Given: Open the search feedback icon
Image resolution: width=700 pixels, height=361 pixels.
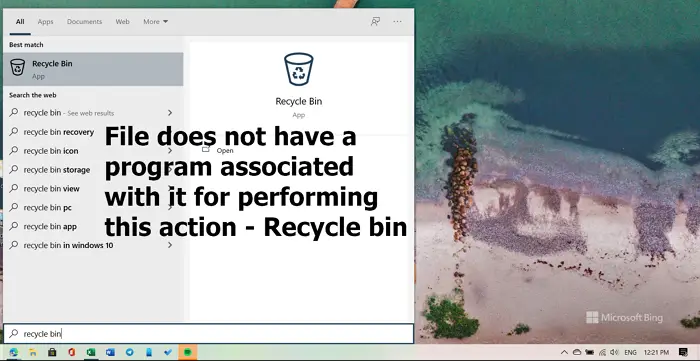Looking at the screenshot, I should coord(375,21).
